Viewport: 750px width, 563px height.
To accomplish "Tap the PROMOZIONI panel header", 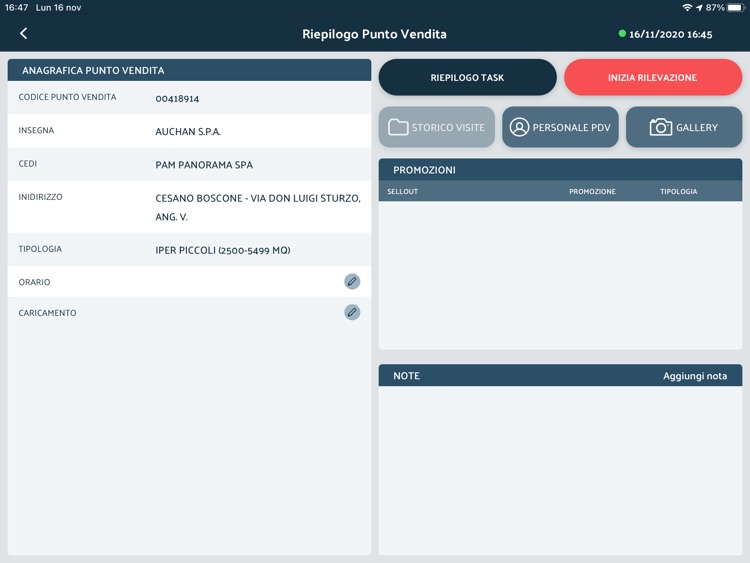I will [x=560, y=170].
